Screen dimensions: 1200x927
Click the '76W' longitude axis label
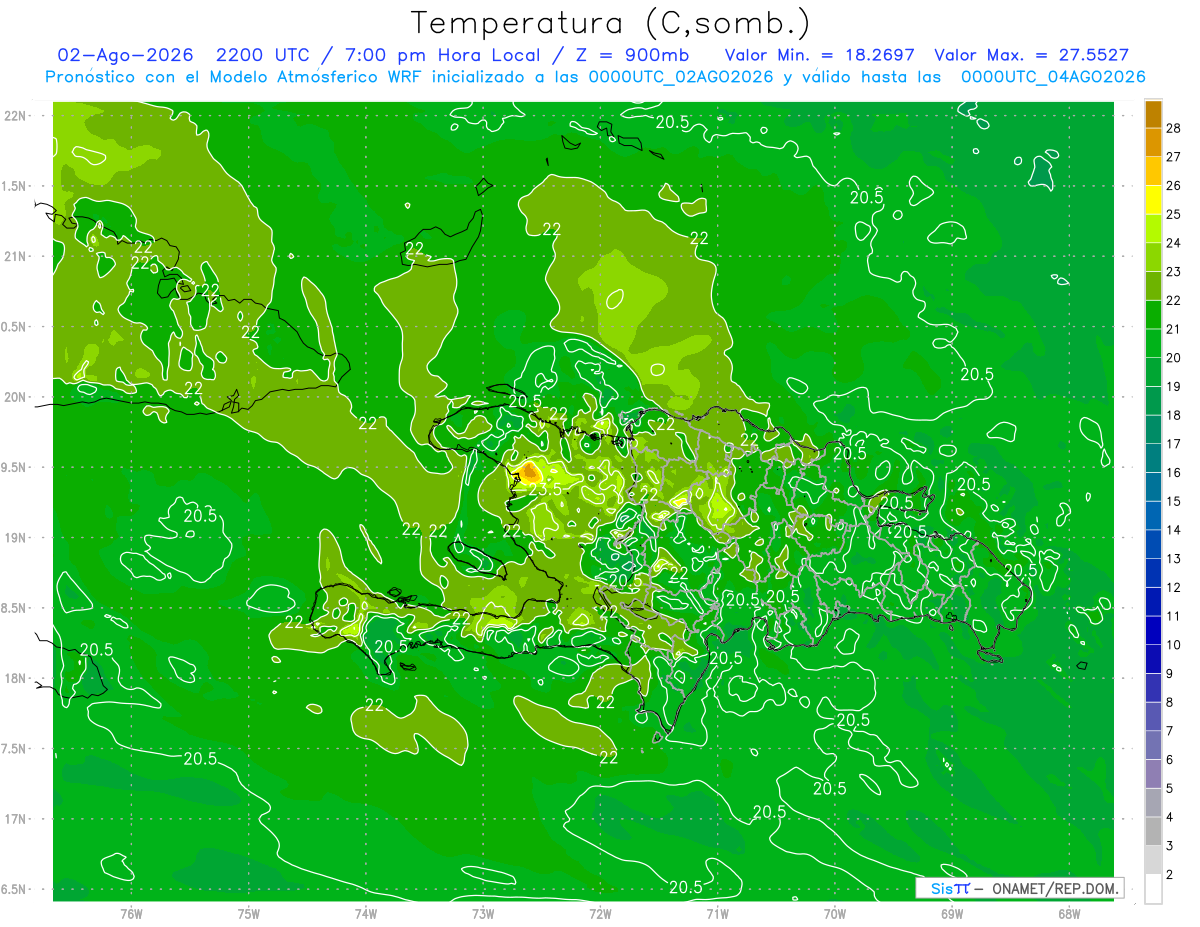[x=131, y=914]
